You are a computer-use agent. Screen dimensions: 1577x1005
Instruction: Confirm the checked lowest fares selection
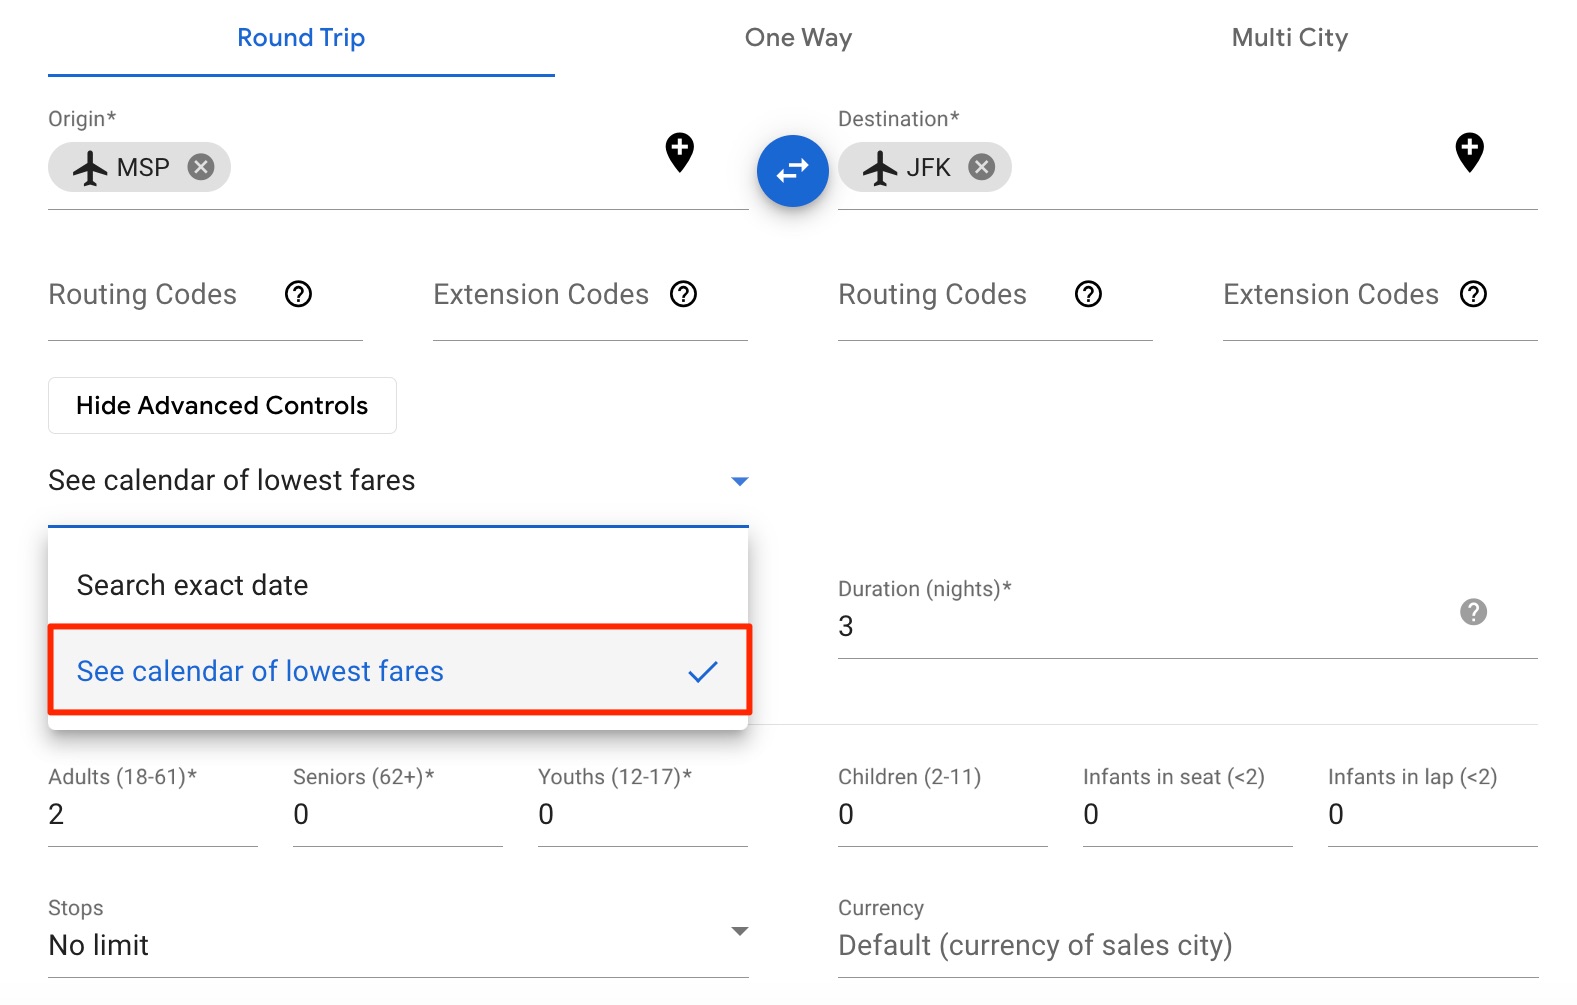(x=703, y=671)
